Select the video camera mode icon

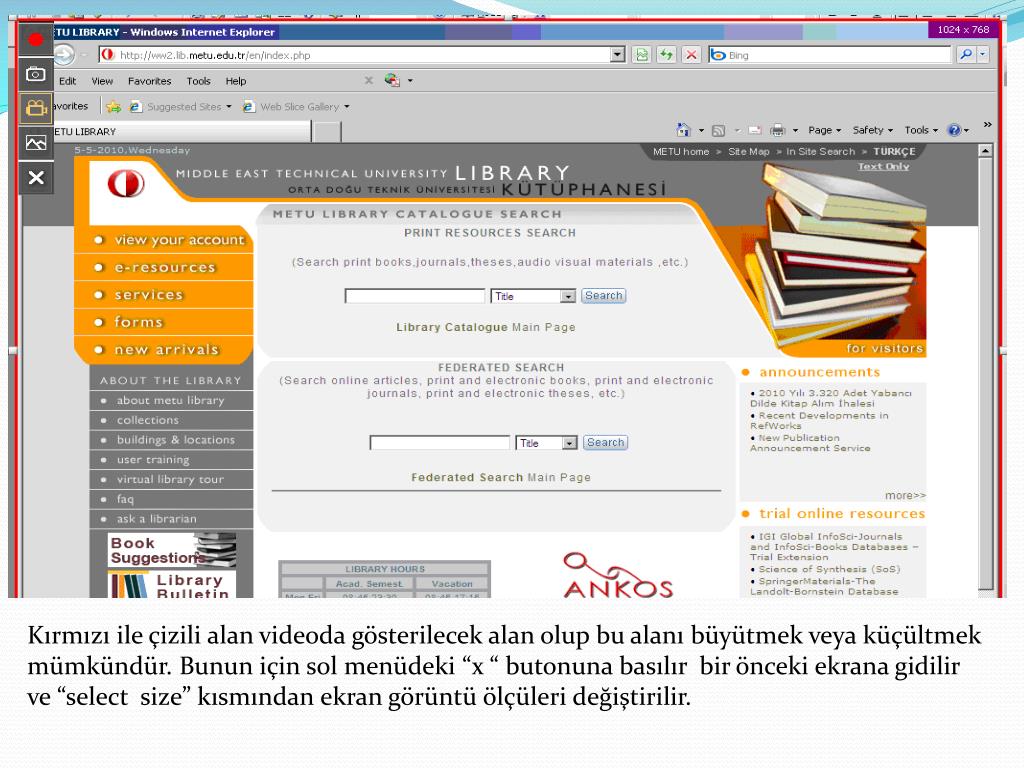pyautogui.click(x=35, y=108)
